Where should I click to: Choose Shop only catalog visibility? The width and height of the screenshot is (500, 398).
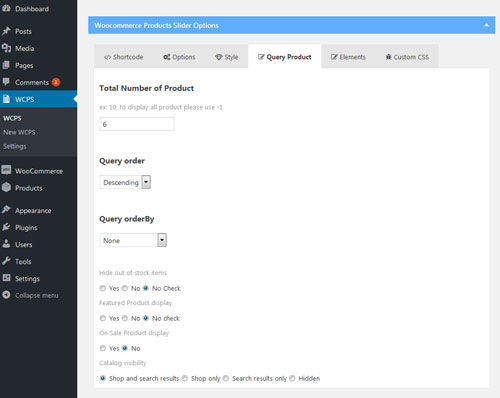(x=185, y=378)
